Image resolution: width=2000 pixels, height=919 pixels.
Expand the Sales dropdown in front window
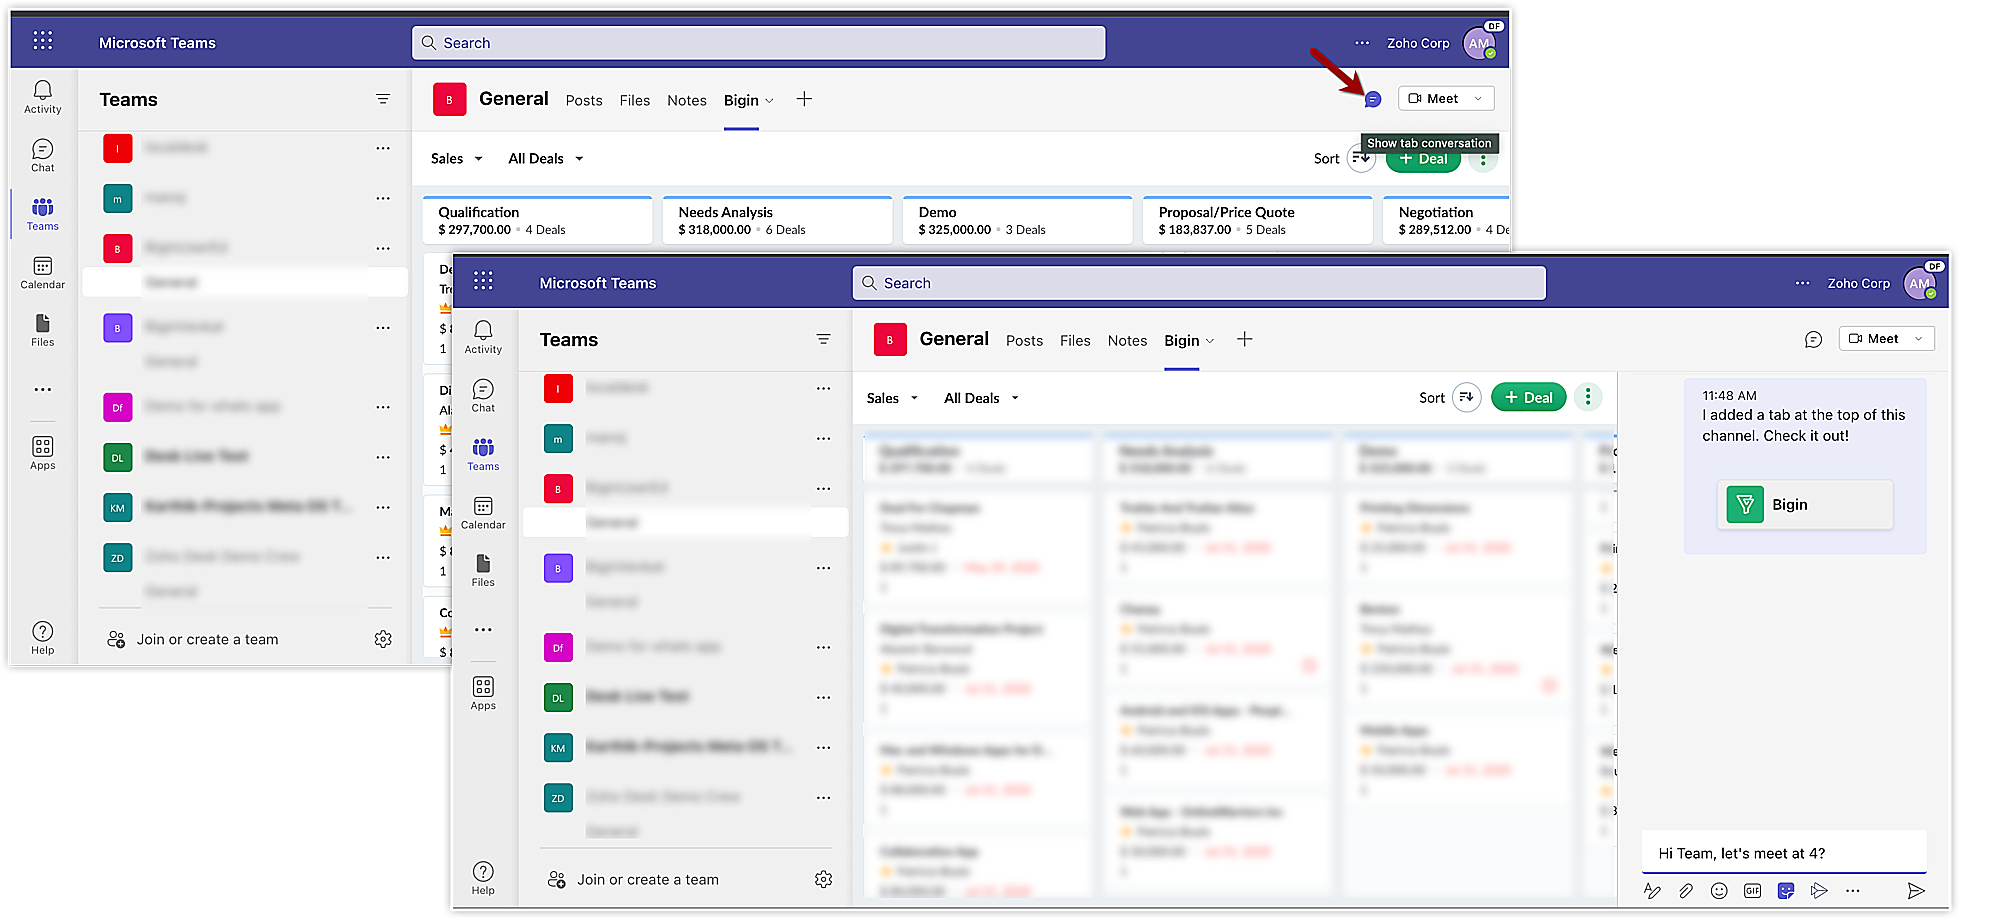click(x=892, y=398)
